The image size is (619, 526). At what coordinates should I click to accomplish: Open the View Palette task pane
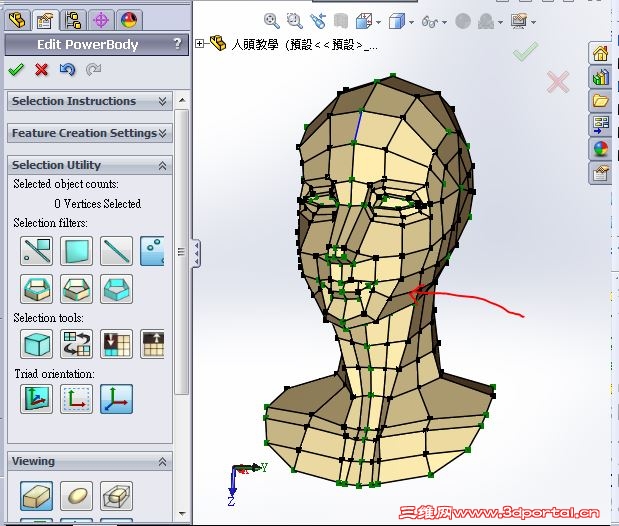point(600,125)
